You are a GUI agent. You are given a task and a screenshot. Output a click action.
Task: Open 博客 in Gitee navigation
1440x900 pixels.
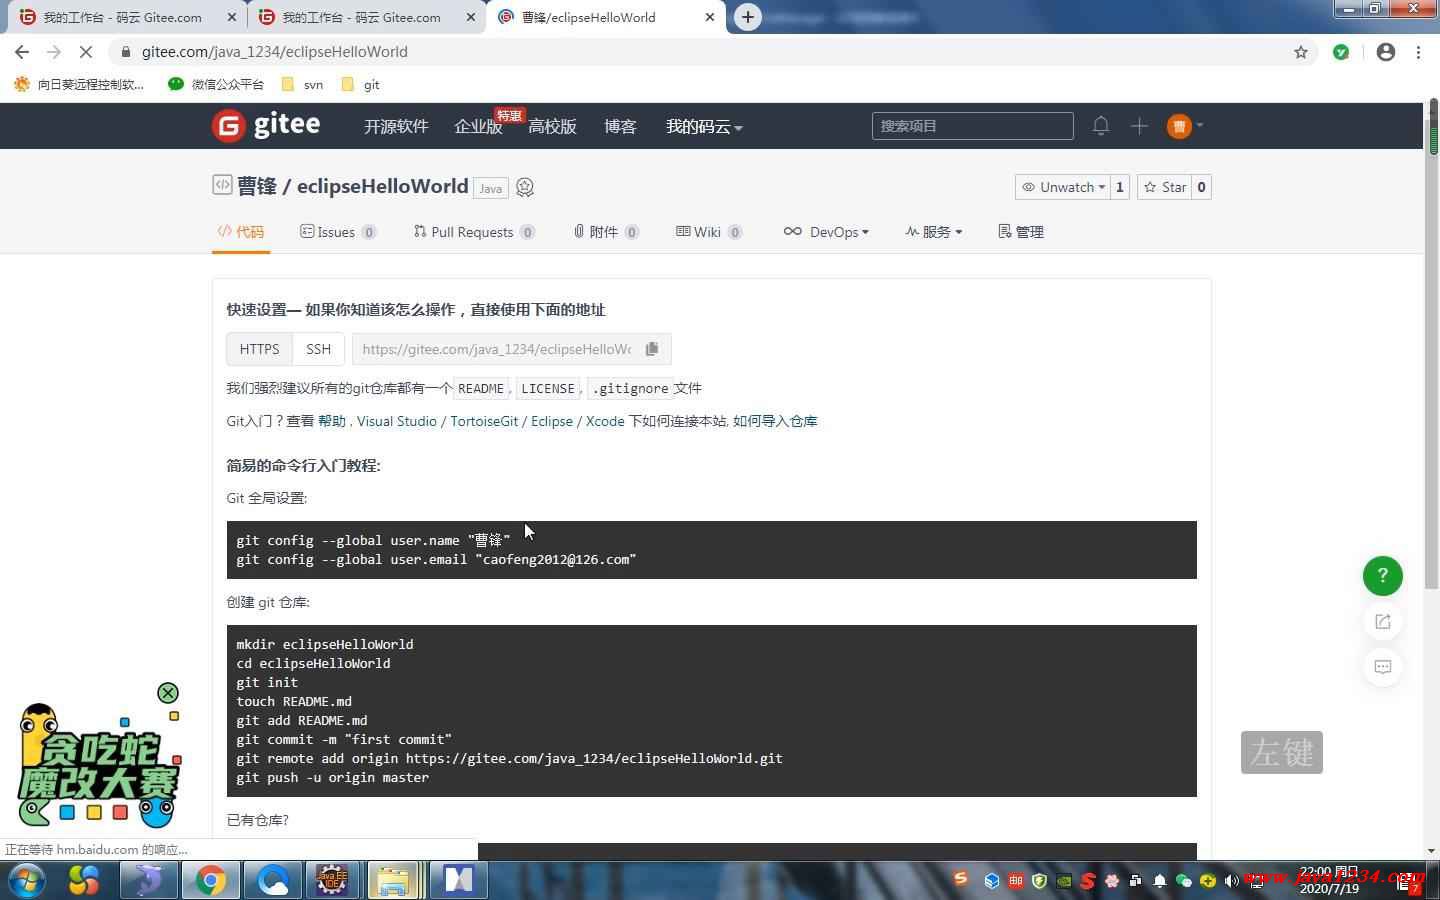620,126
